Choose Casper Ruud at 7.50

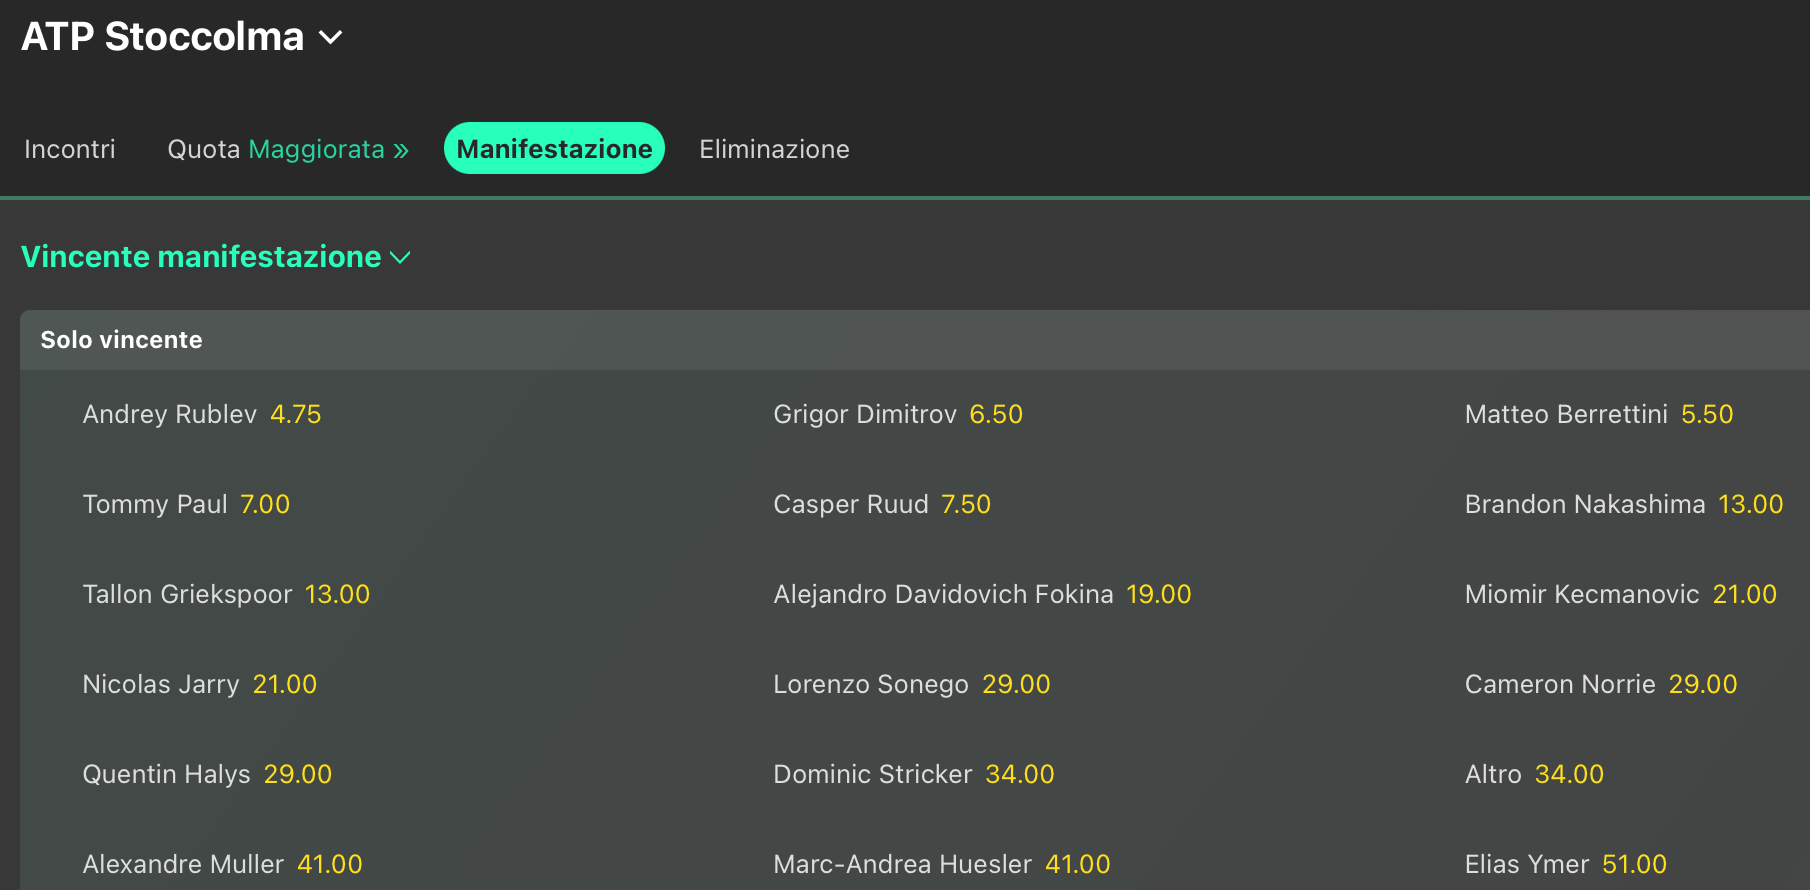pos(881,504)
